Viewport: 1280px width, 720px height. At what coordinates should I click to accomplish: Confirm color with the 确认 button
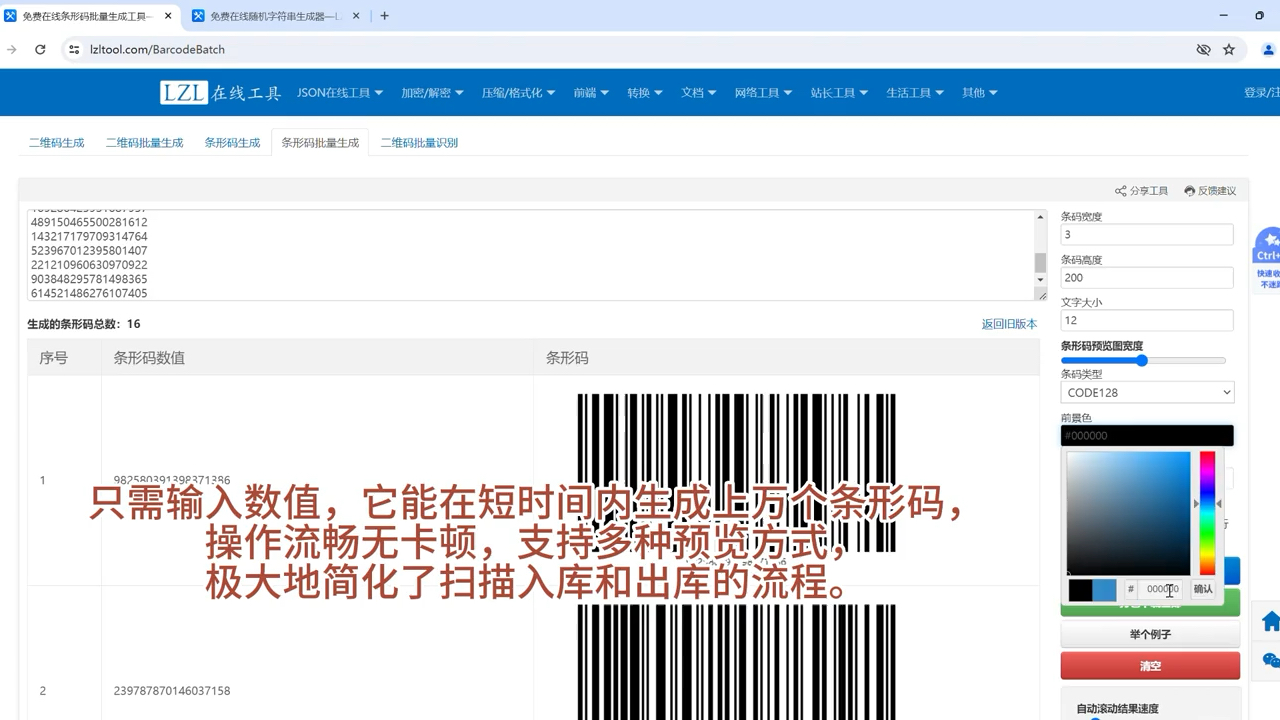click(x=1203, y=589)
